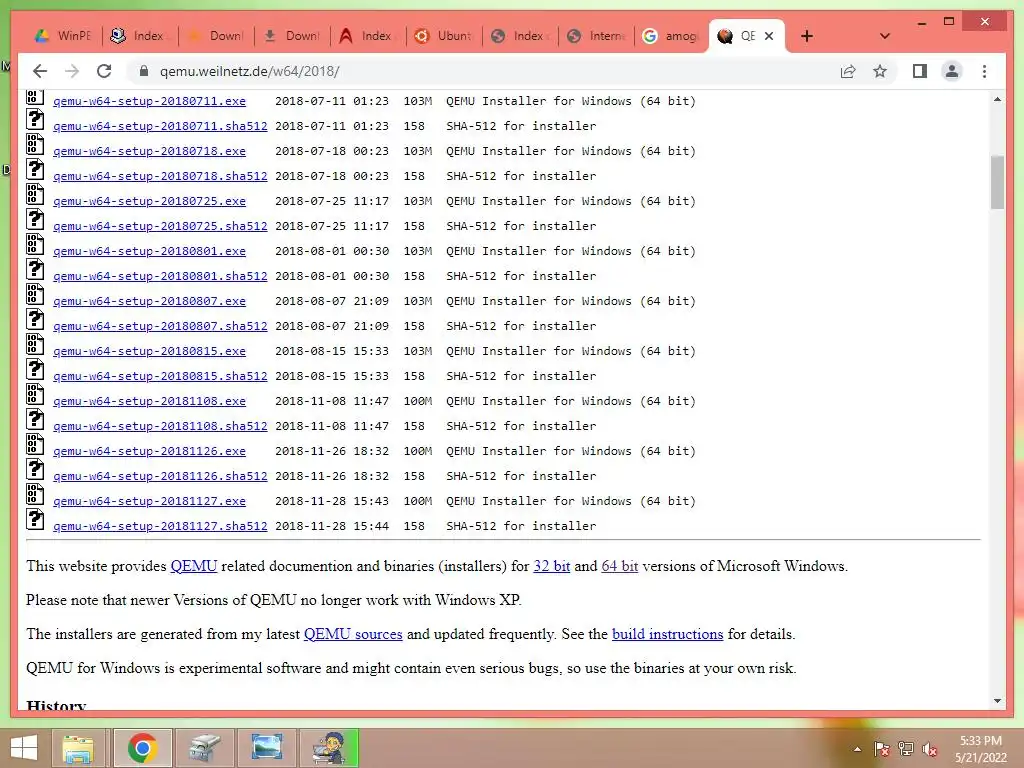Open the QEMU link in the description paragraph

click(194, 566)
